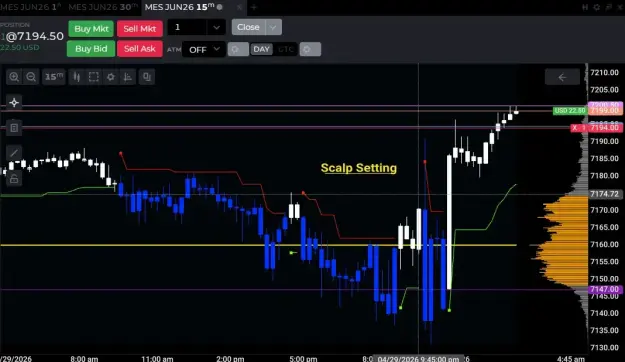Select the crosshair cursor tool
The height and width of the screenshot is (362, 625).
point(14,102)
